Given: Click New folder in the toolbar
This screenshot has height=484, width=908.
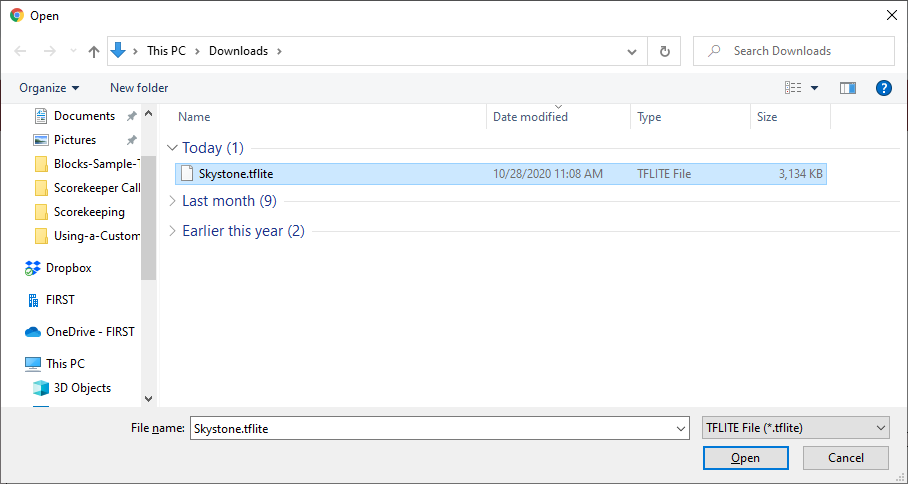Looking at the screenshot, I should [139, 88].
